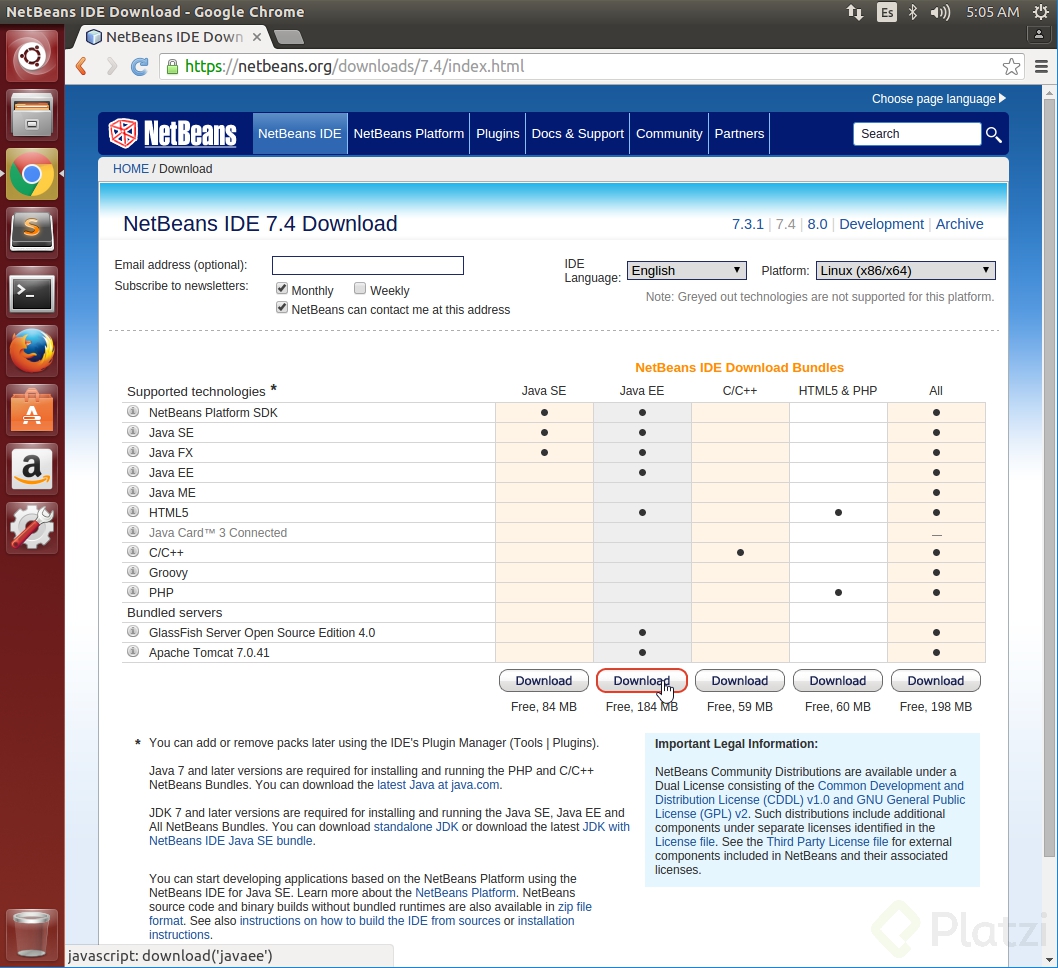Open the Development builds link
The height and width of the screenshot is (968, 1058).
pos(881,224)
